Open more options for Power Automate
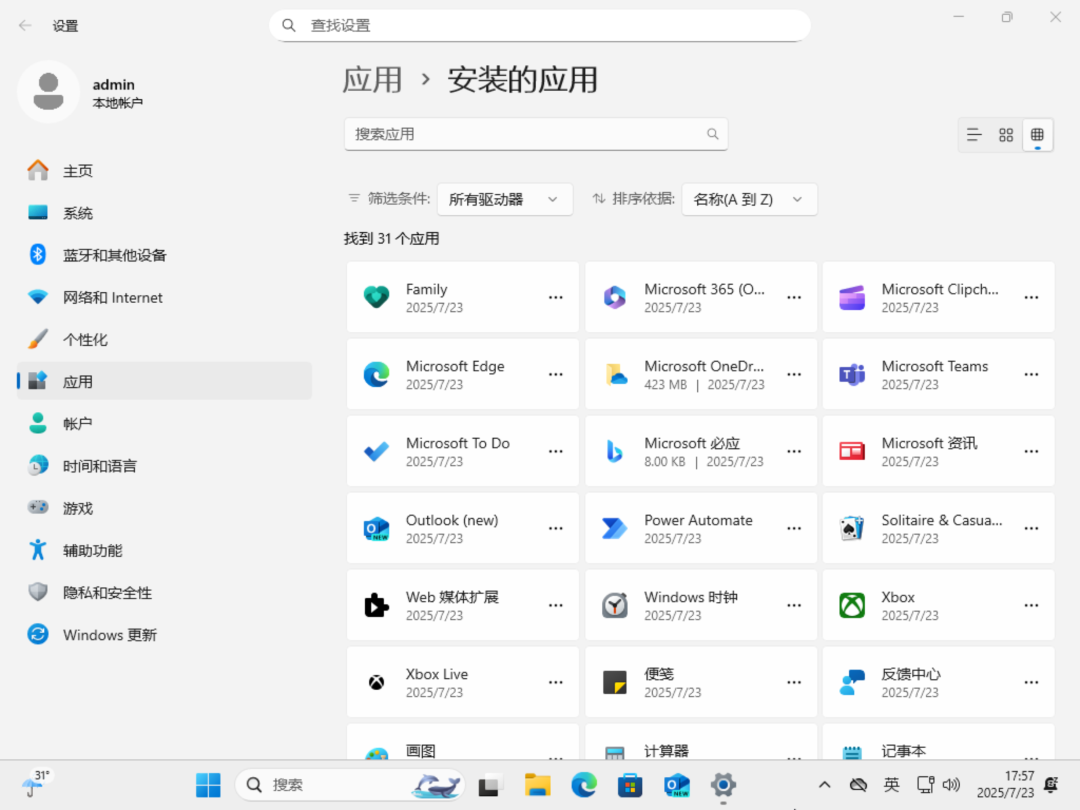 (793, 528)
